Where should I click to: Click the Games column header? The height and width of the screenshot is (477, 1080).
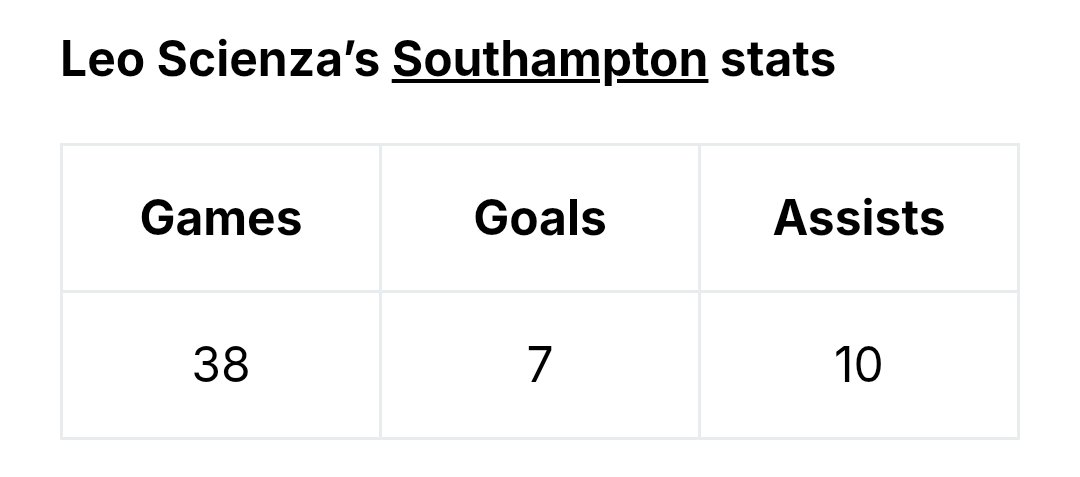(x=221, y=218)
